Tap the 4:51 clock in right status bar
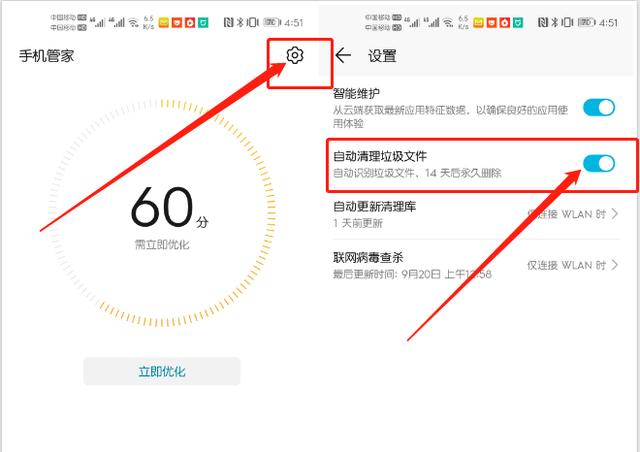Viewport: 640px width, 452px height. (x=608, y=22)
